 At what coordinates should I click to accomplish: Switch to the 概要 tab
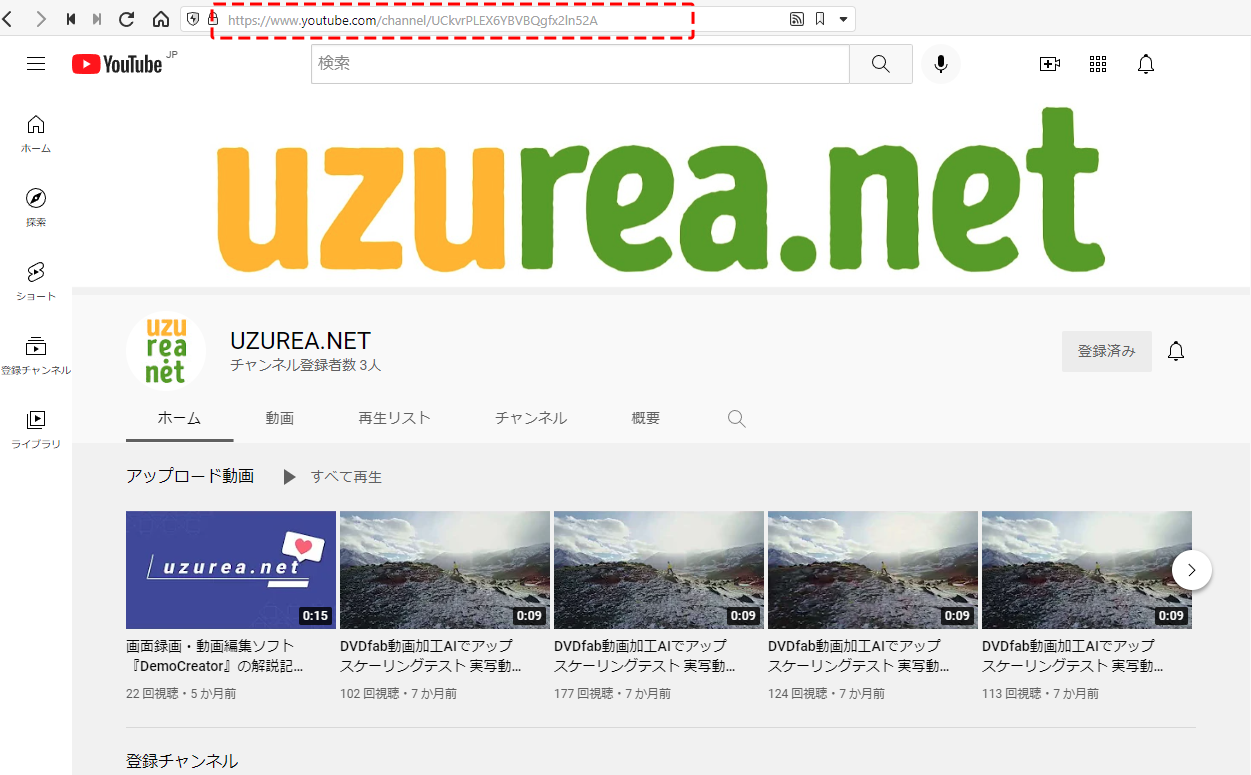click(646, 418)
